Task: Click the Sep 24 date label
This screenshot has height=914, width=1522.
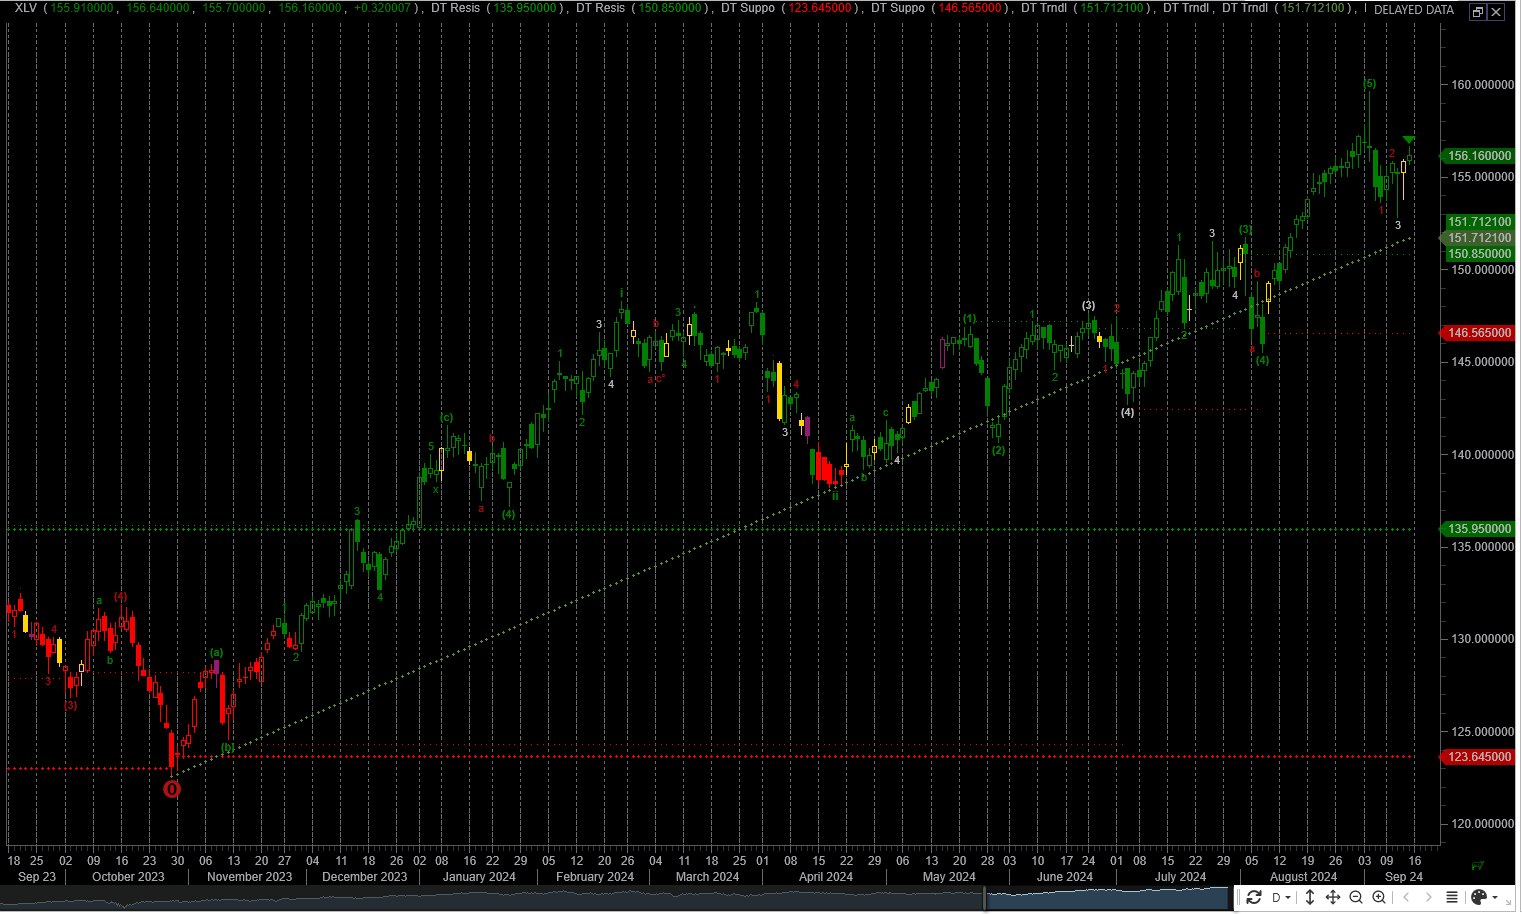Action: coord(1404,877)
